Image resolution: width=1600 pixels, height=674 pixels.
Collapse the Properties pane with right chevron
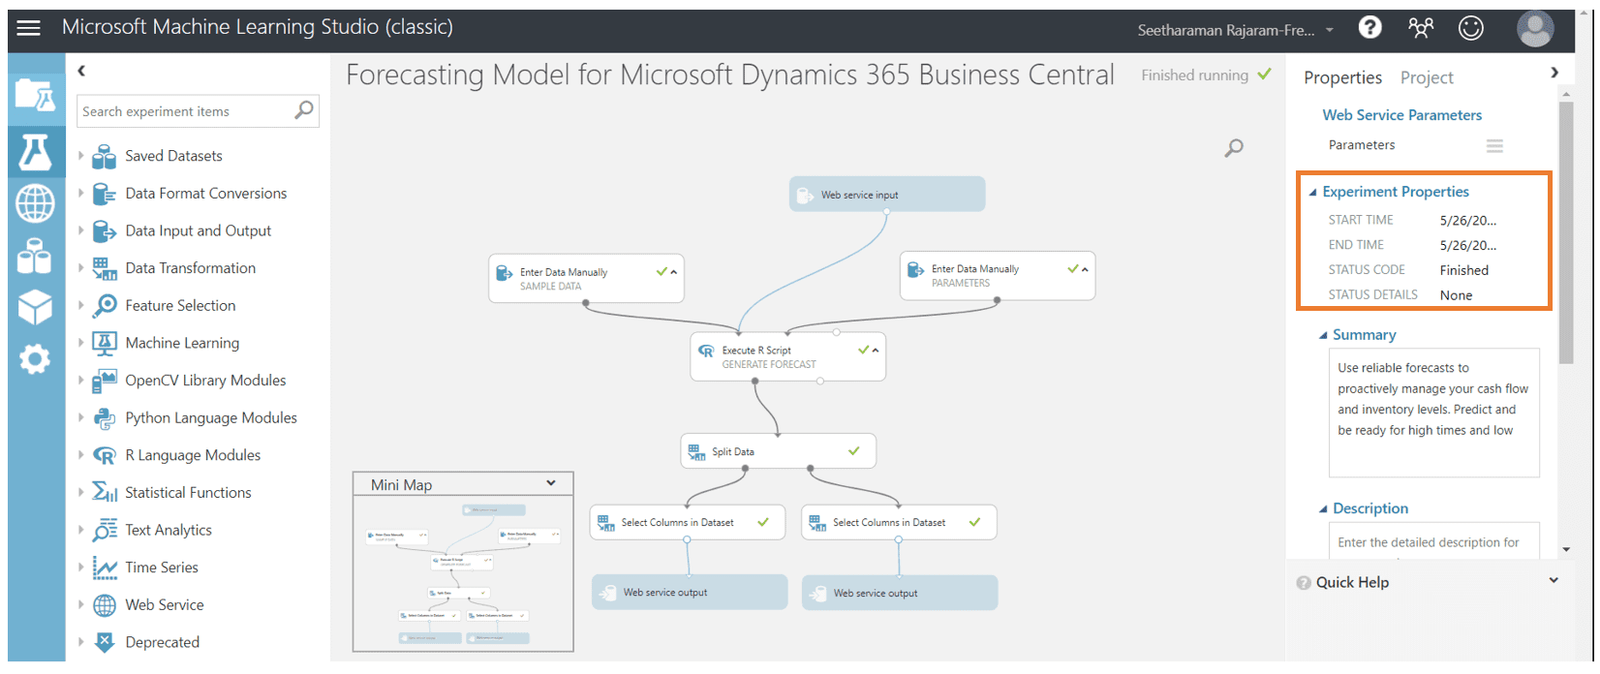[1554, 72]
